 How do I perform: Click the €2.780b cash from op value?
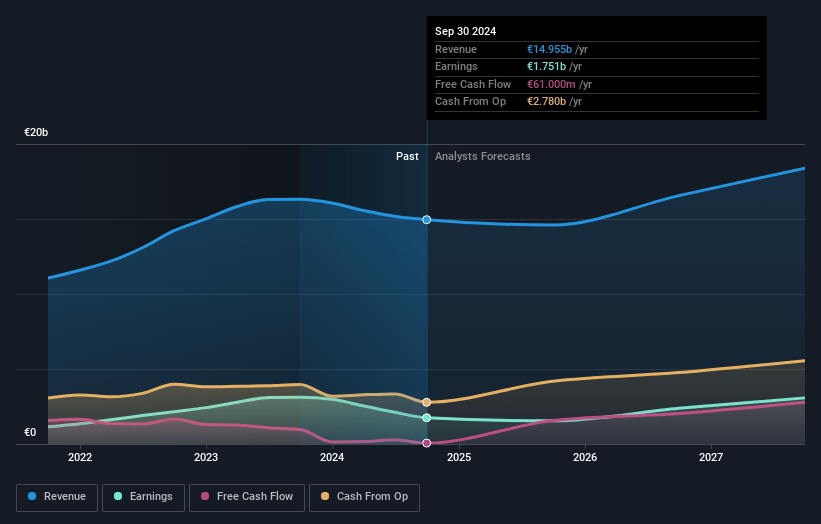point(546,102)
